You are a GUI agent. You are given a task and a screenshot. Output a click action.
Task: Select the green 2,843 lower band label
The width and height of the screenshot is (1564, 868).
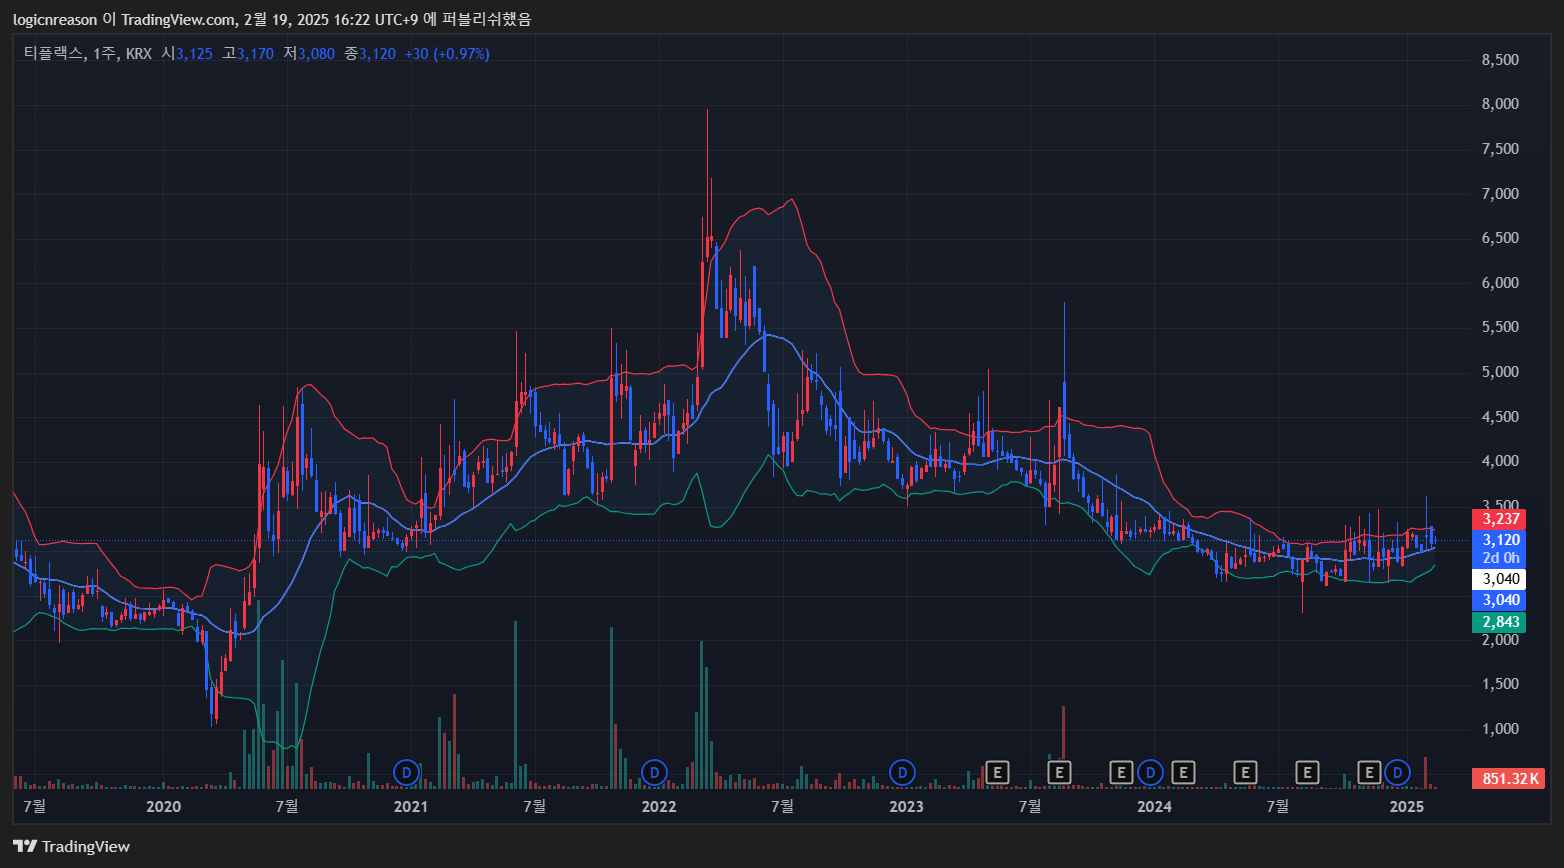(1499, 622)
